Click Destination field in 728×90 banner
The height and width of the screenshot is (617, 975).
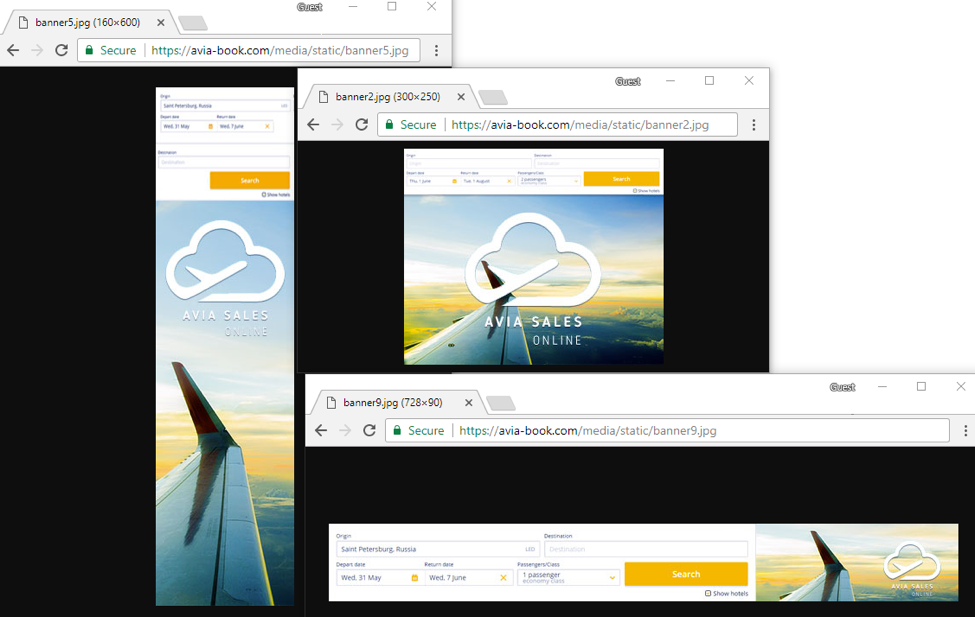[646, 549]
